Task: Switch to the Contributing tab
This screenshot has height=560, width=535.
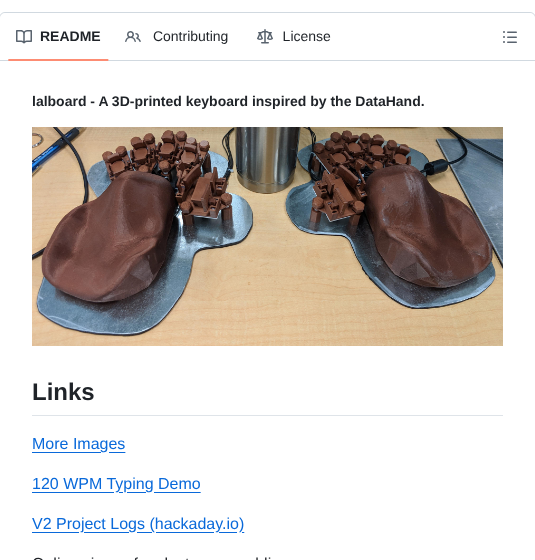Action: [176, 36]
